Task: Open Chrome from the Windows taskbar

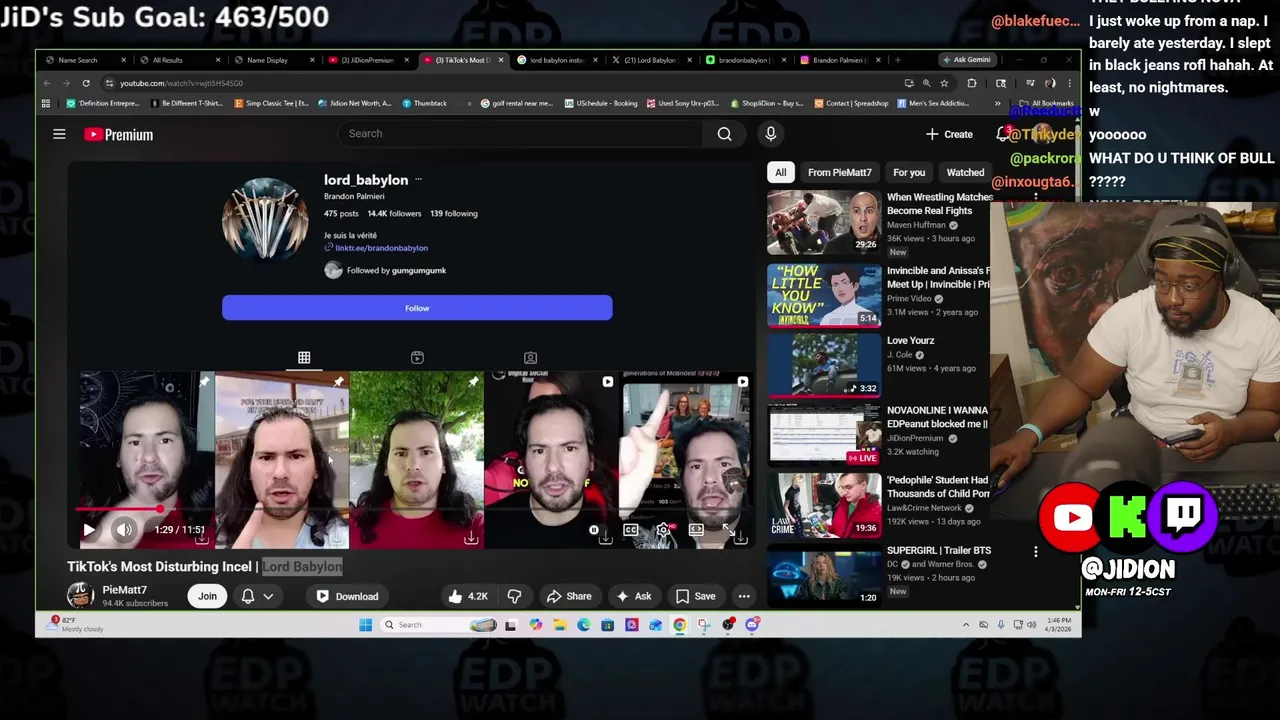Action: [x=680, y=625]
